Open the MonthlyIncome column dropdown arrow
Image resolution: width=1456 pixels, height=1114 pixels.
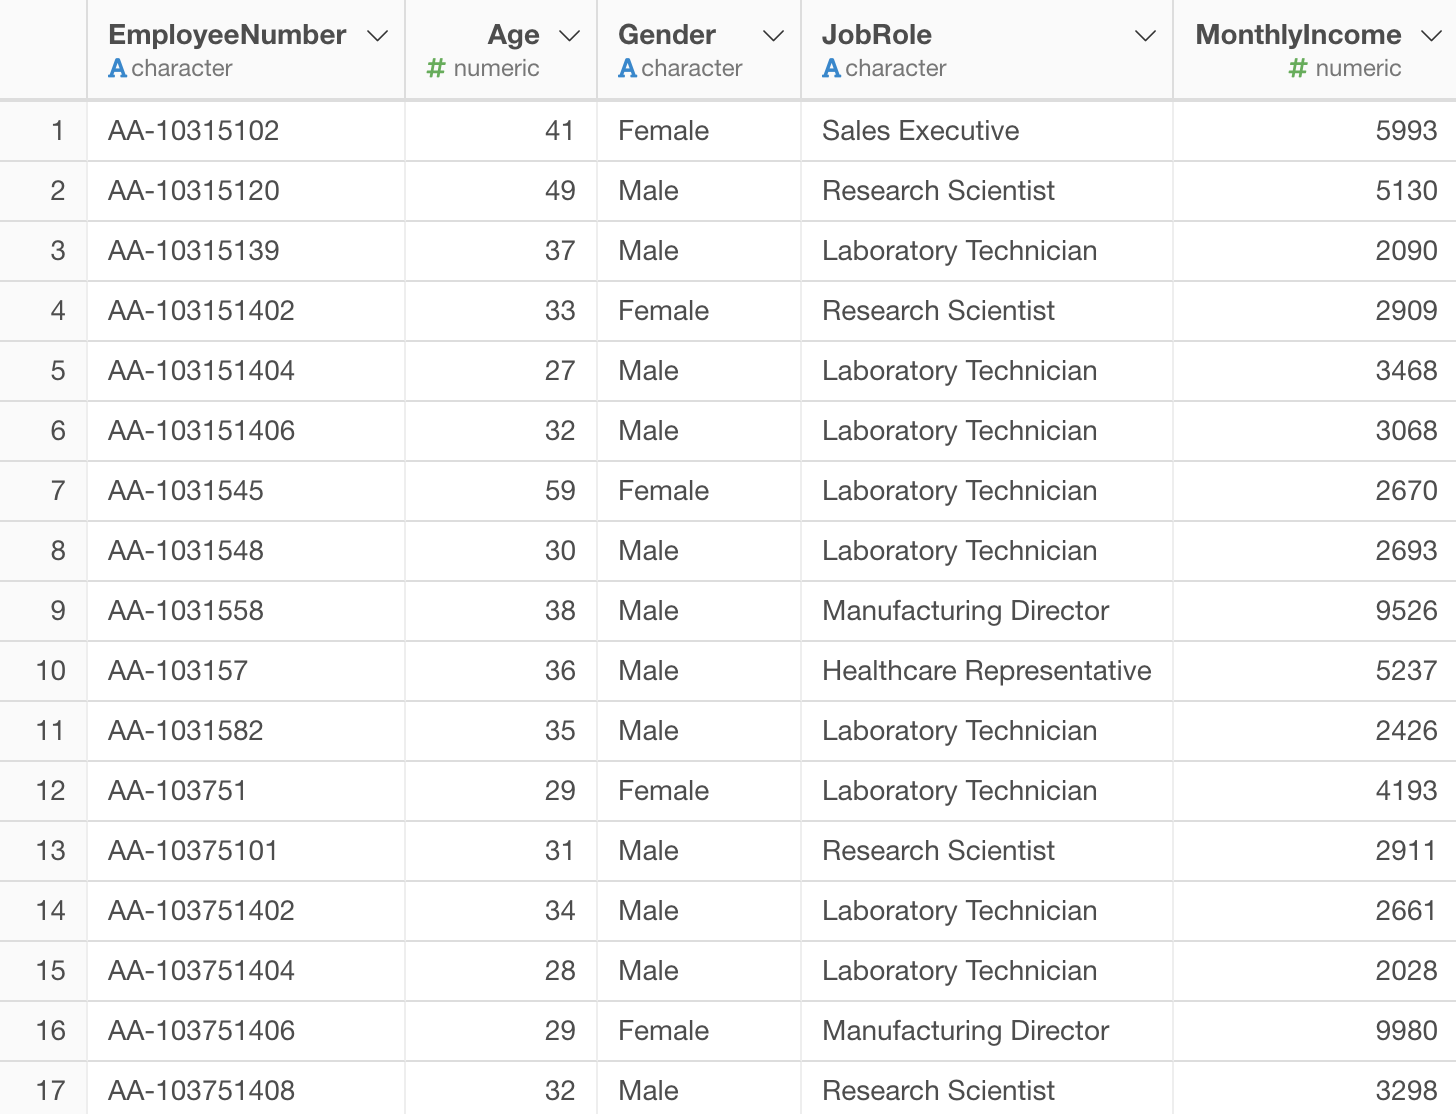1432,36
